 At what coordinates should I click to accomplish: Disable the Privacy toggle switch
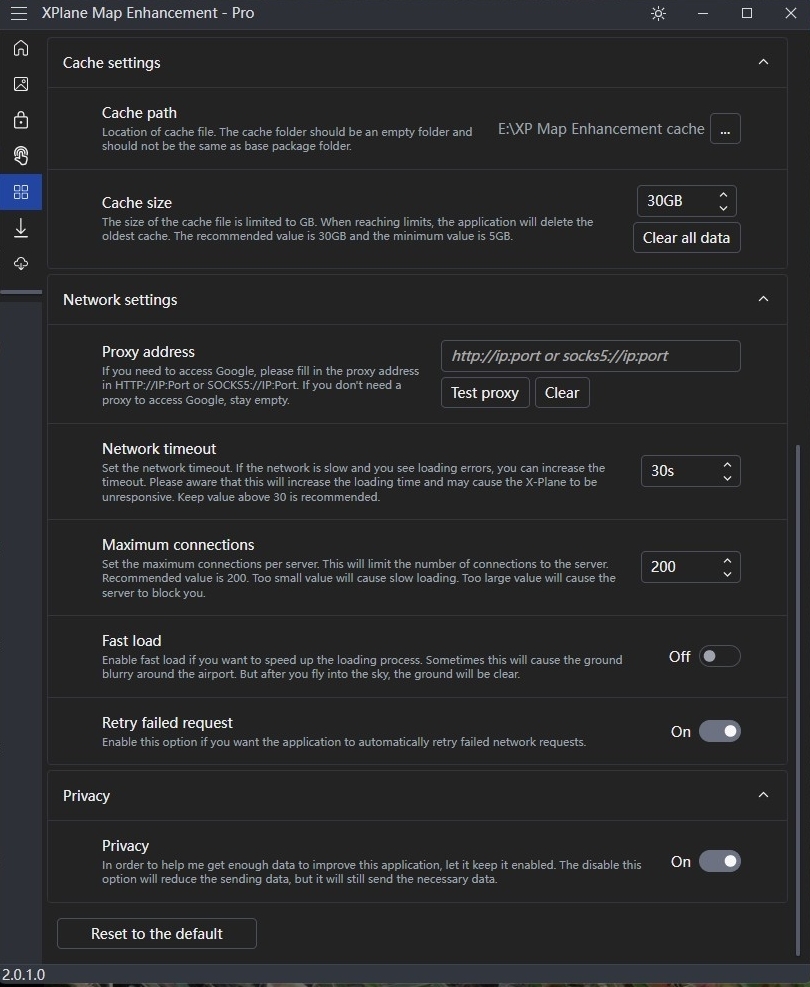tap(719, 861)
